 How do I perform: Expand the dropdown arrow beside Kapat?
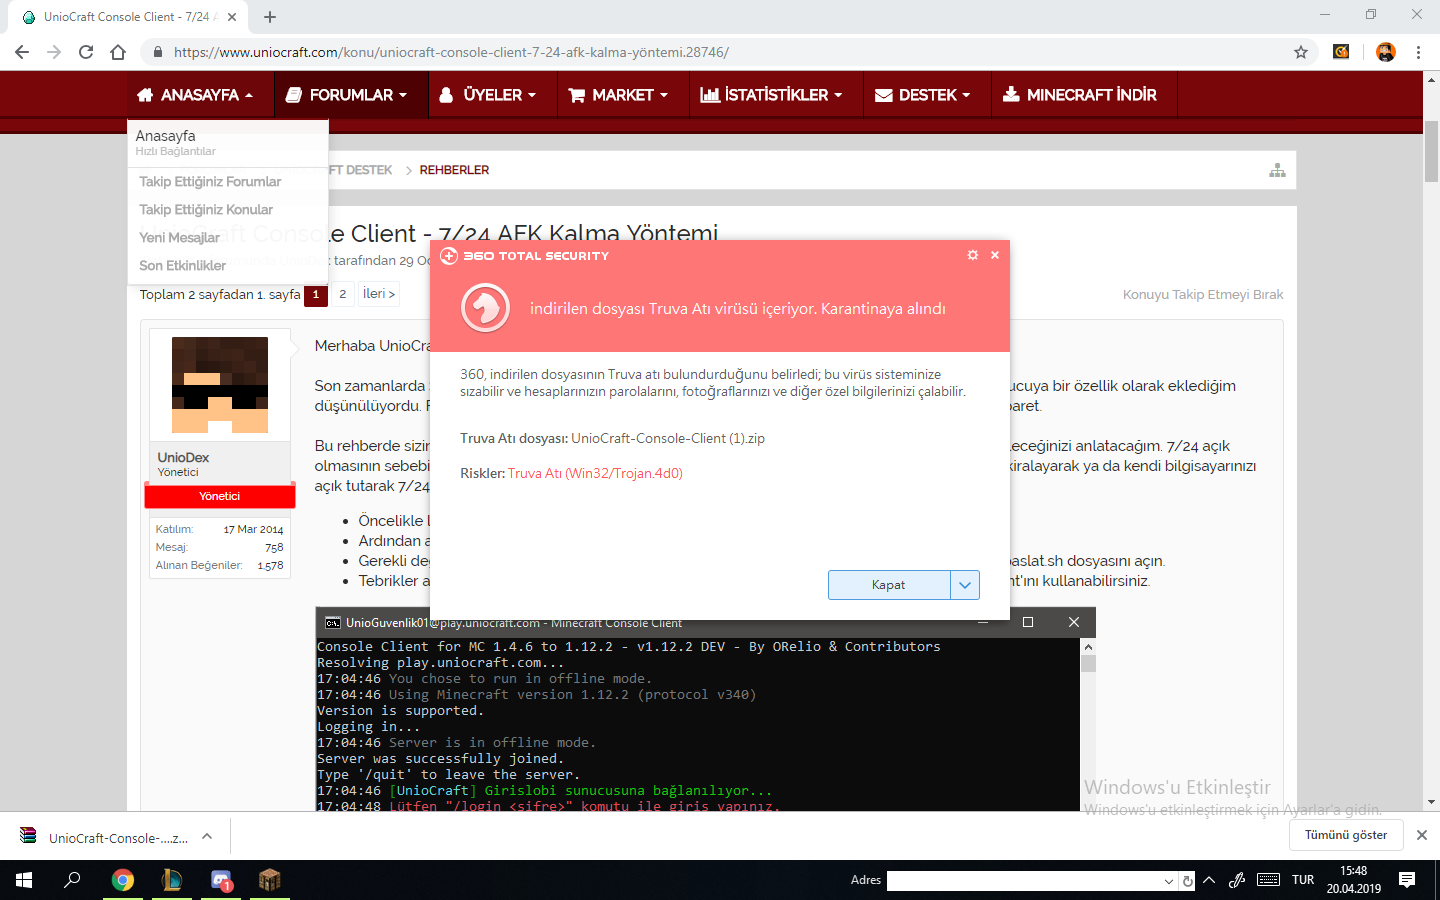point(964,585)
